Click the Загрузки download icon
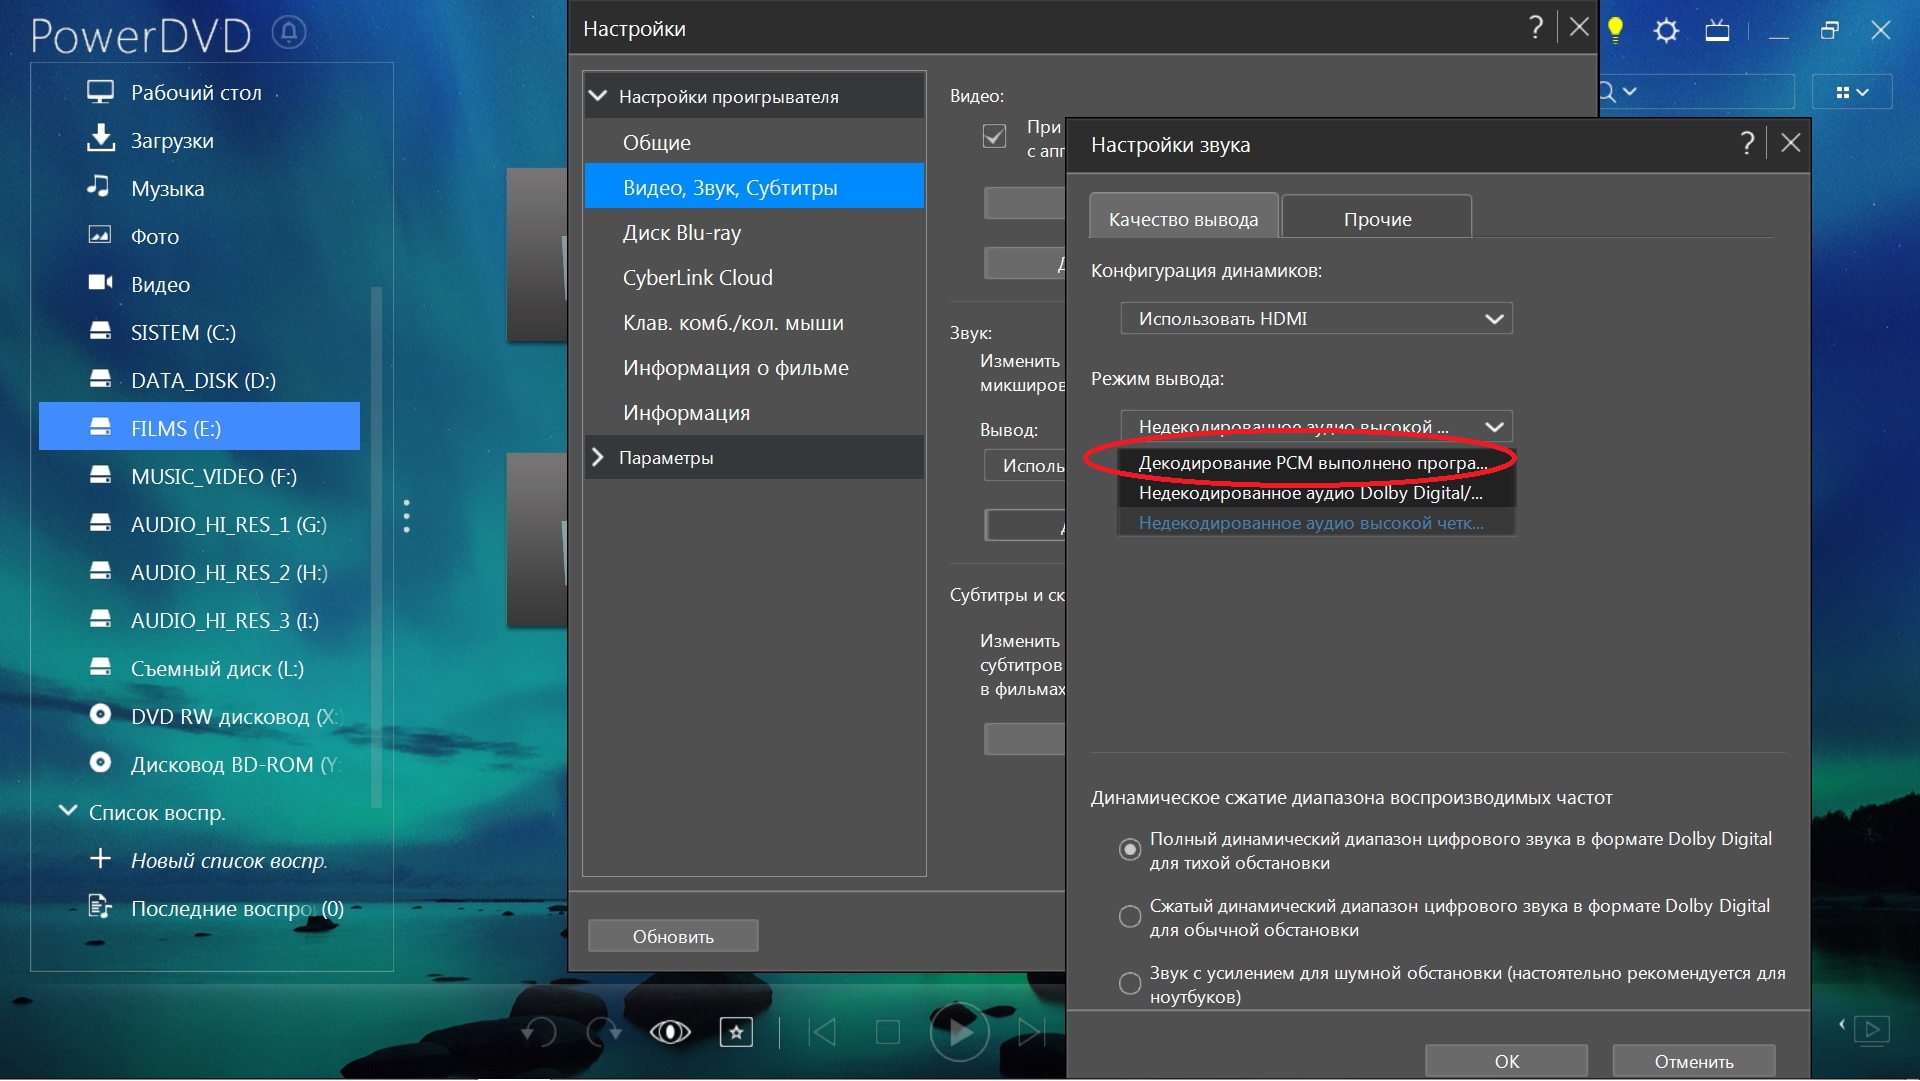Image resolution: width=1920 pixels, height=1081 pixels. pos(100,139)
